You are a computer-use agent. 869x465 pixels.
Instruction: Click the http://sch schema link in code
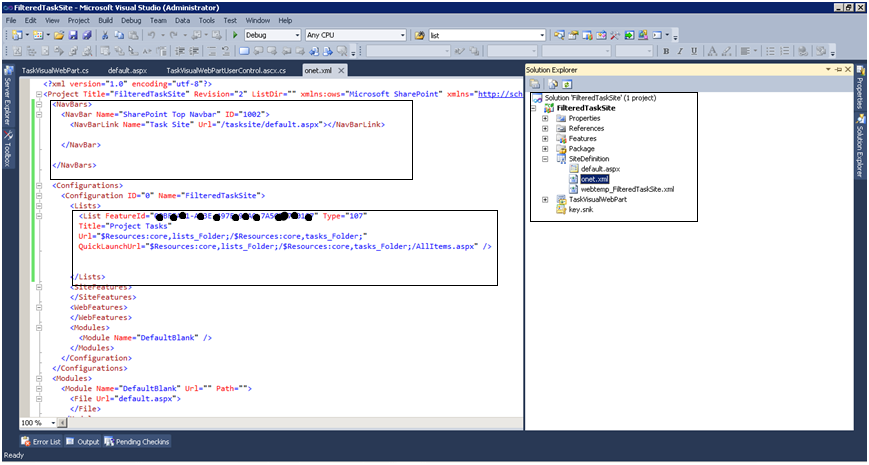[x=500, y=94]
